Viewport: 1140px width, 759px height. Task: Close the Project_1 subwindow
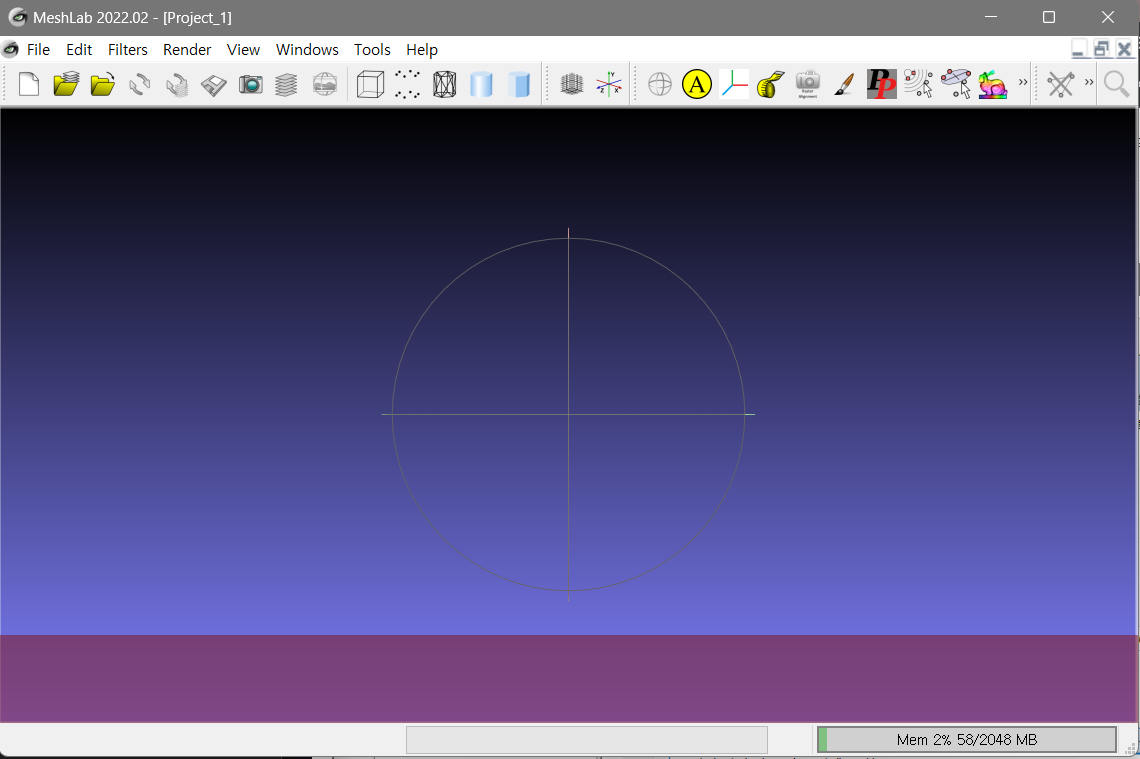(x=1124, y=49)
